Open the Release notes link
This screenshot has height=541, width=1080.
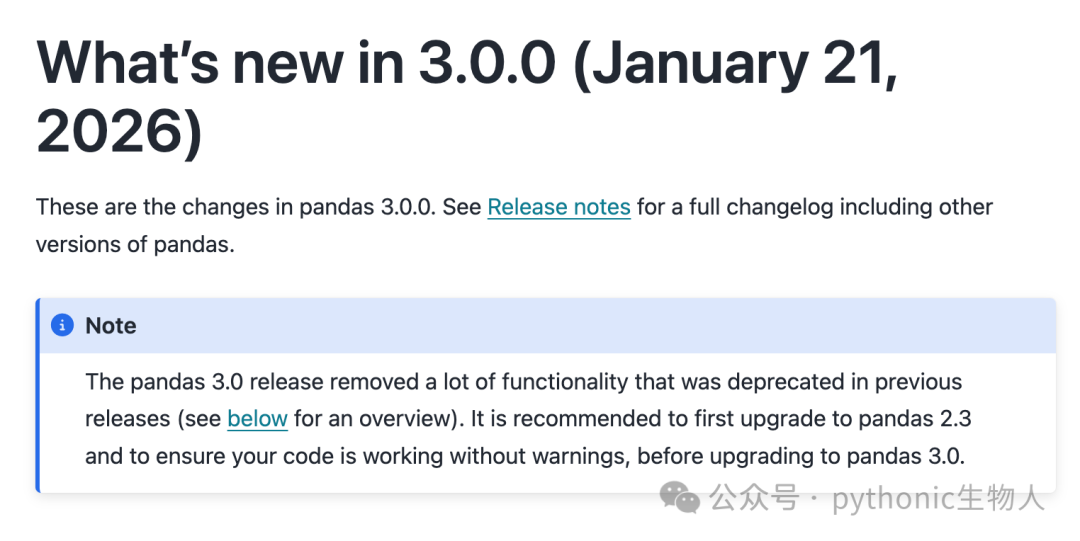pyautogui.click(x=559, y=207)
